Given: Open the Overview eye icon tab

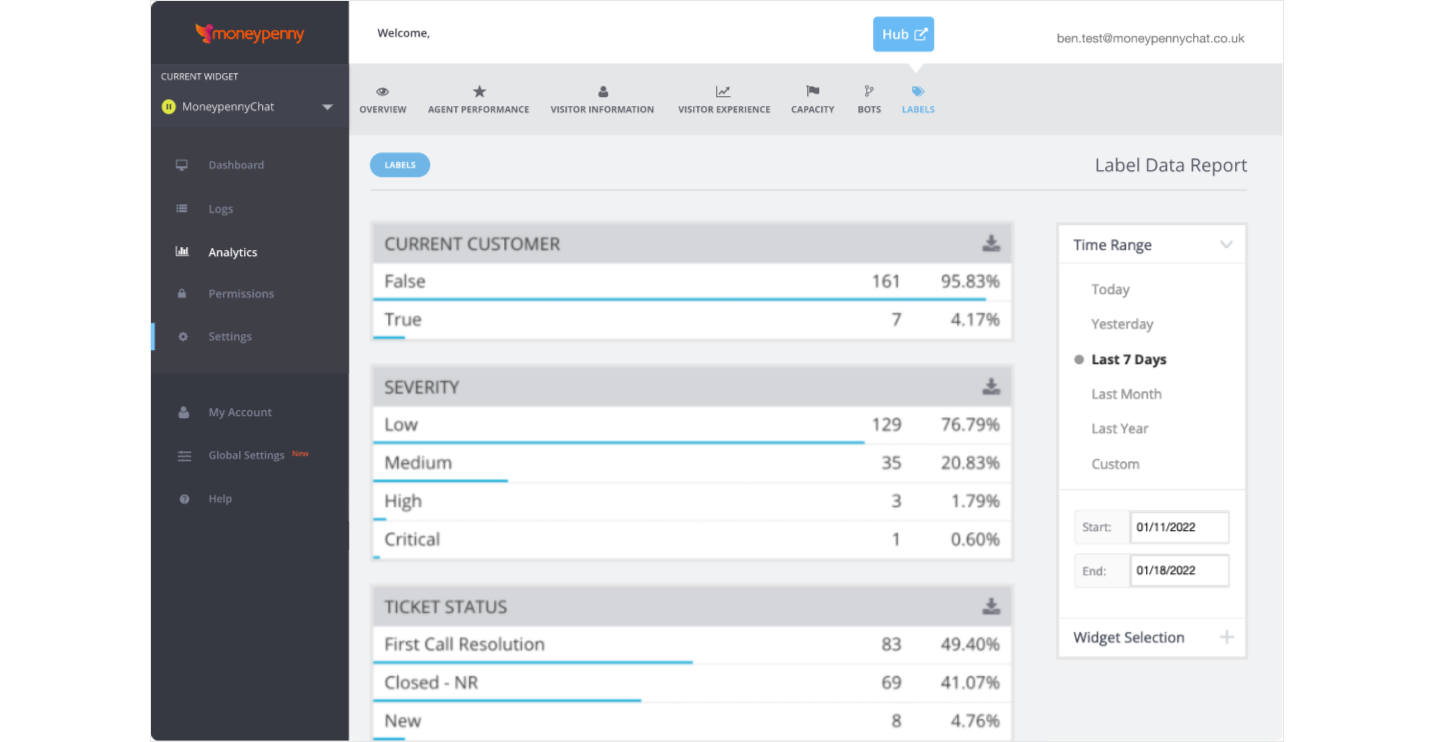Looking at the screenshot, I should 382,92.
